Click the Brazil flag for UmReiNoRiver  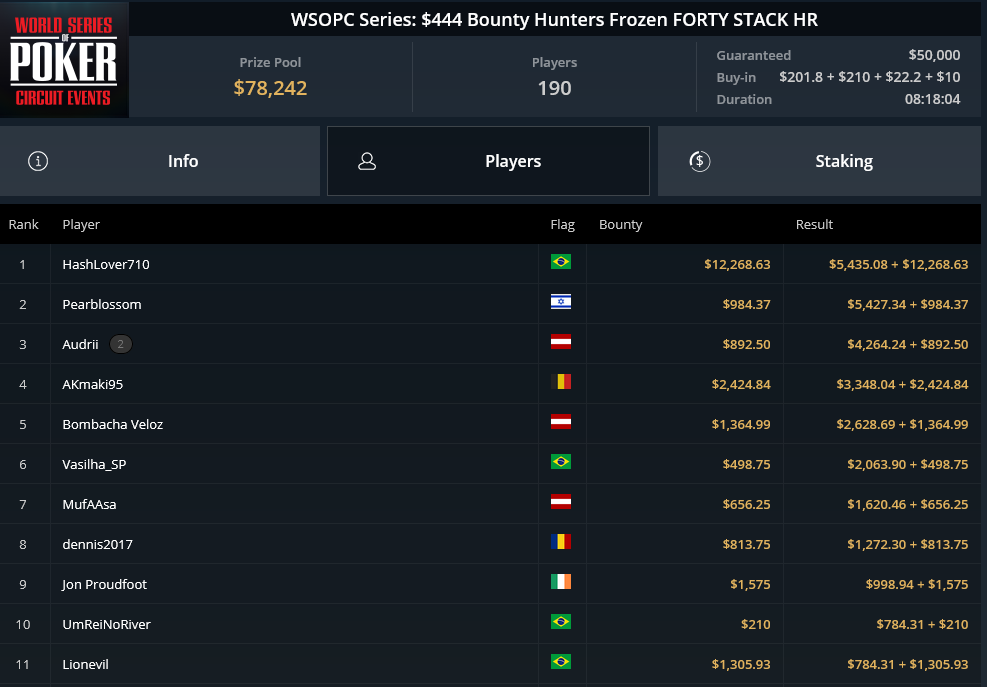click(x=561, y=622)
